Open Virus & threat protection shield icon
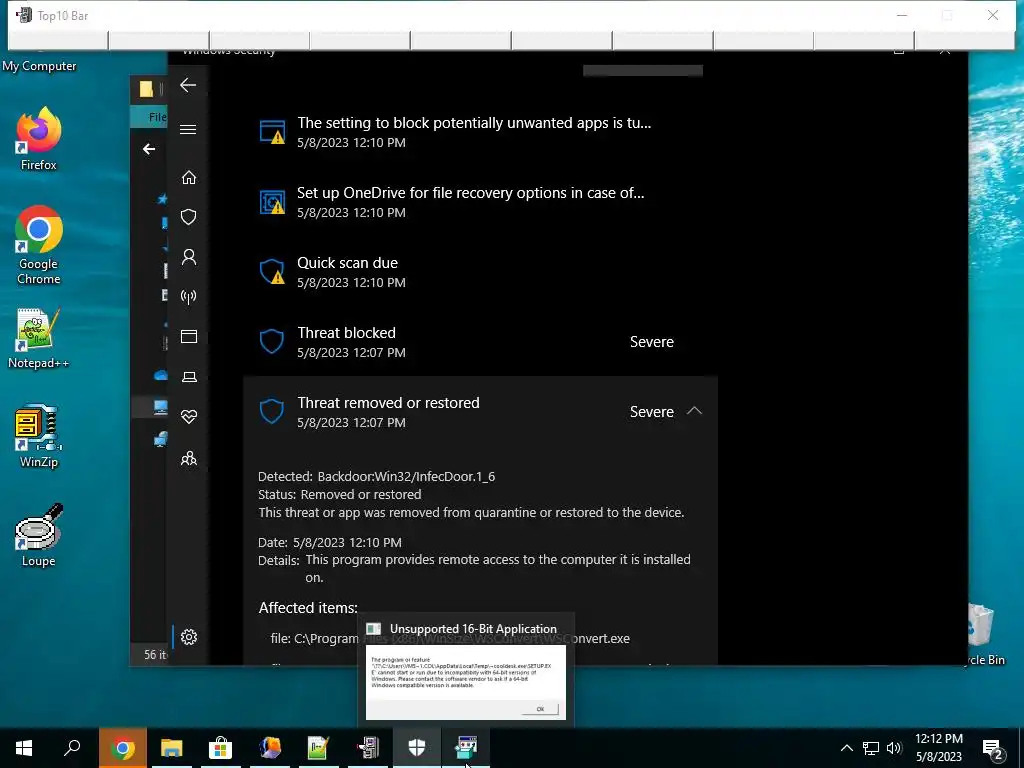The width and height of the screenshot is (1024, 768). (x=189, y=217)
